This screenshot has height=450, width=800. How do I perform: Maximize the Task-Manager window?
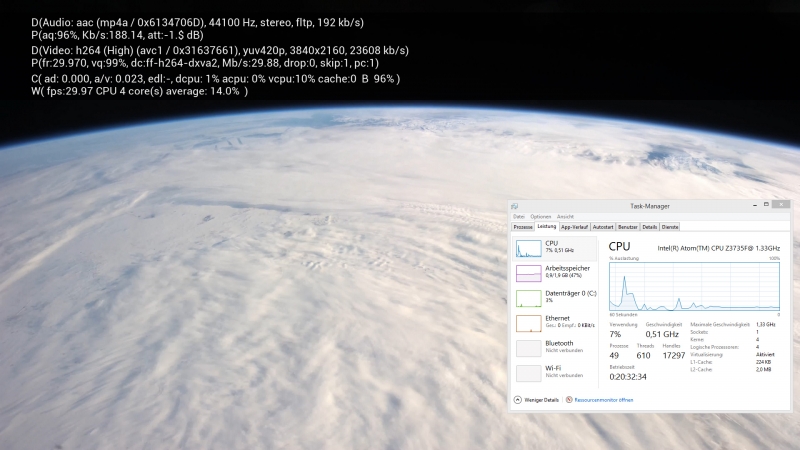(x=766, y=205)
